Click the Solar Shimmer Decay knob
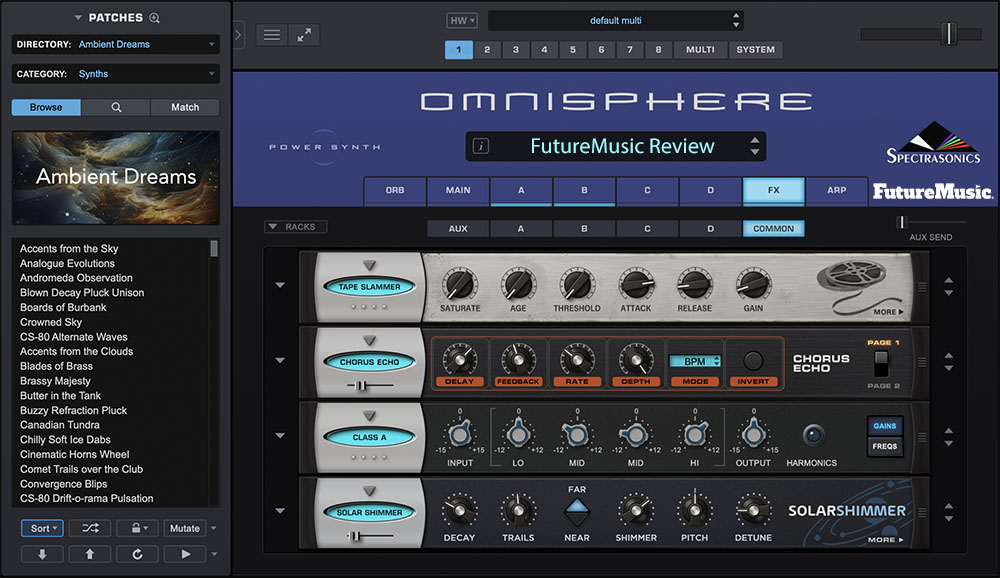Image resolution: width=1000 pixels, height=578 pixels. coord(459,510)
